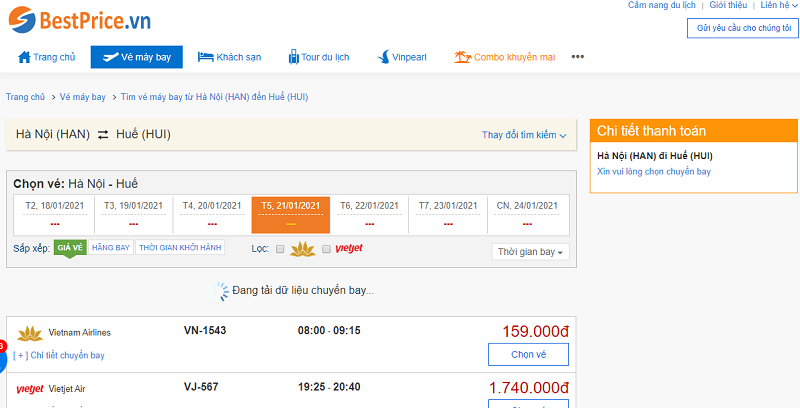The width and height of the screenshot is (800, 408).
Task: Open the Khách sạn menu item
Action: (229, 57)
